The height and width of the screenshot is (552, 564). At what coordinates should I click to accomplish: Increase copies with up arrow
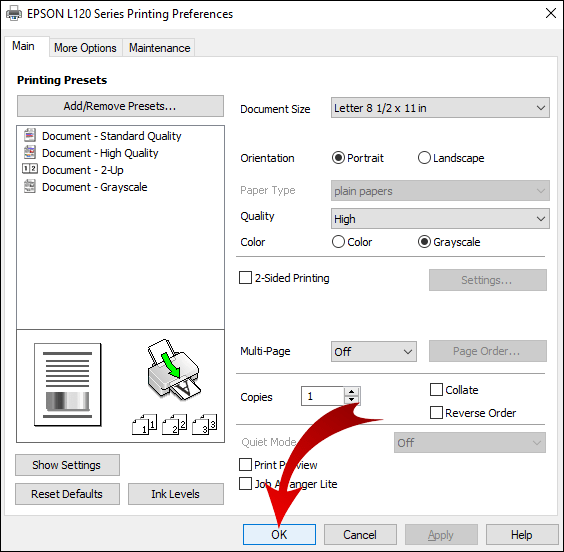351,392
